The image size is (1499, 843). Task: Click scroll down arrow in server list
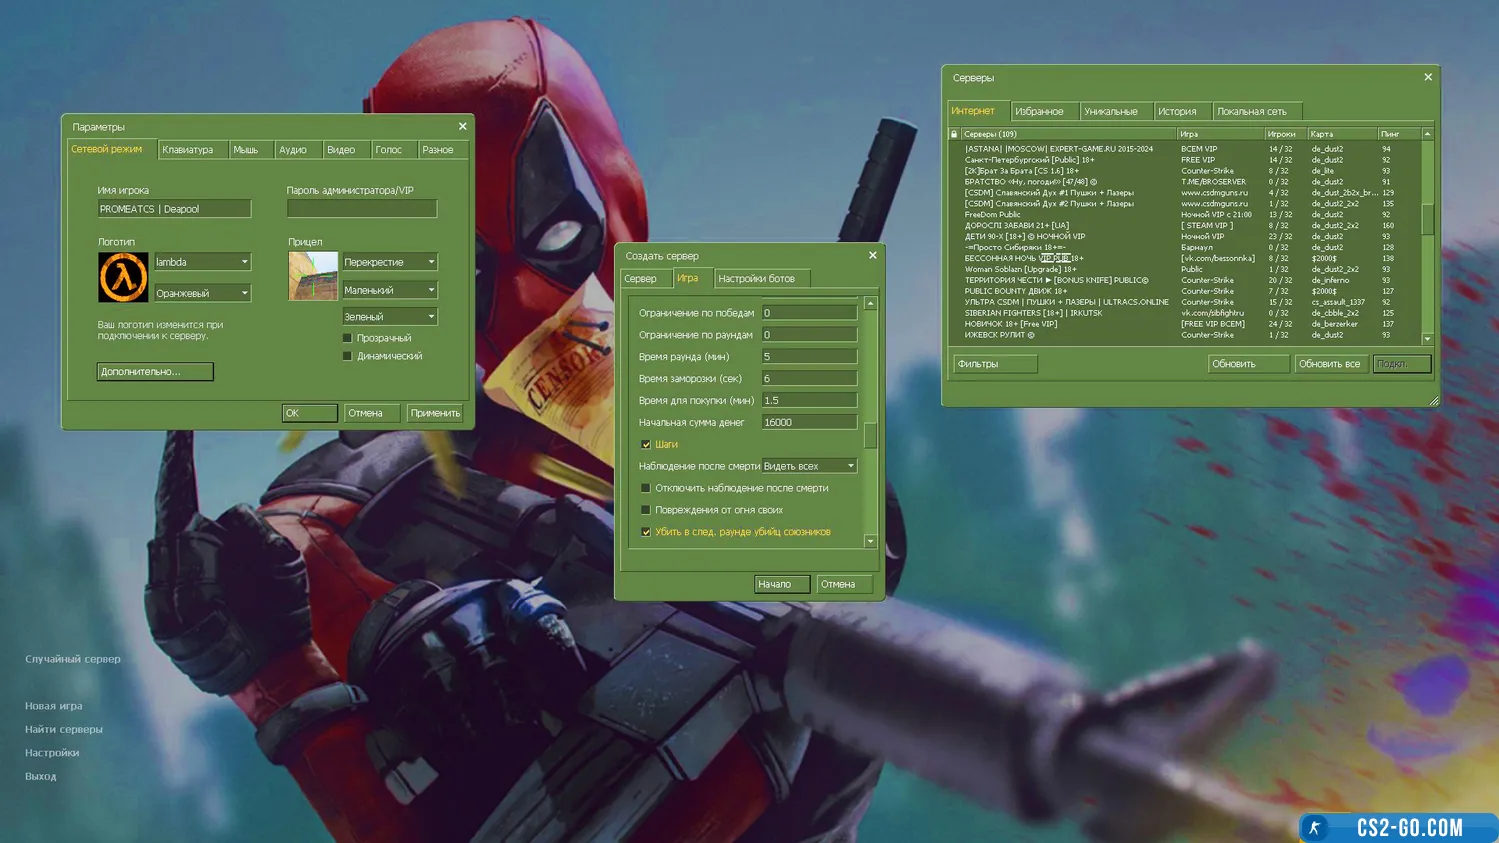pyautogui.click(x=1427, y=339)
